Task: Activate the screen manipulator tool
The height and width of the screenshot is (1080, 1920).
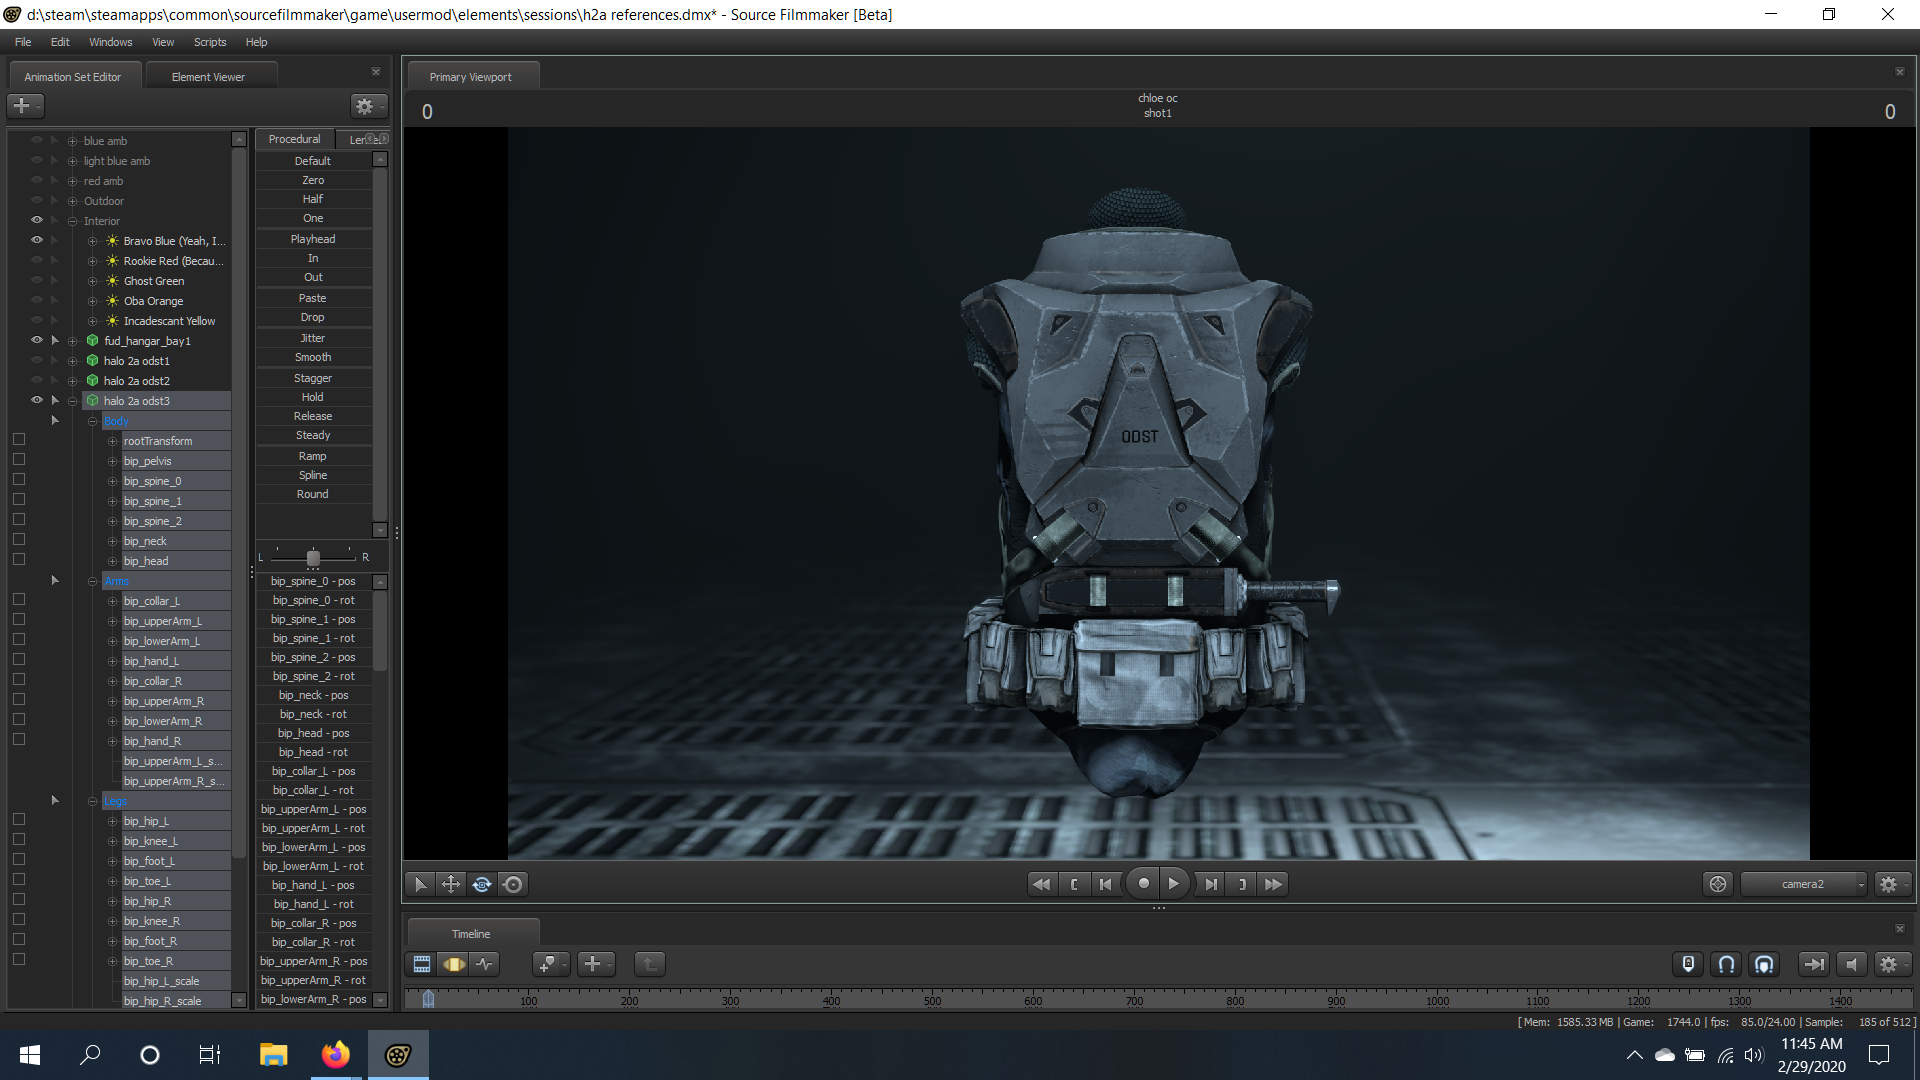Action: click(513, 884)
